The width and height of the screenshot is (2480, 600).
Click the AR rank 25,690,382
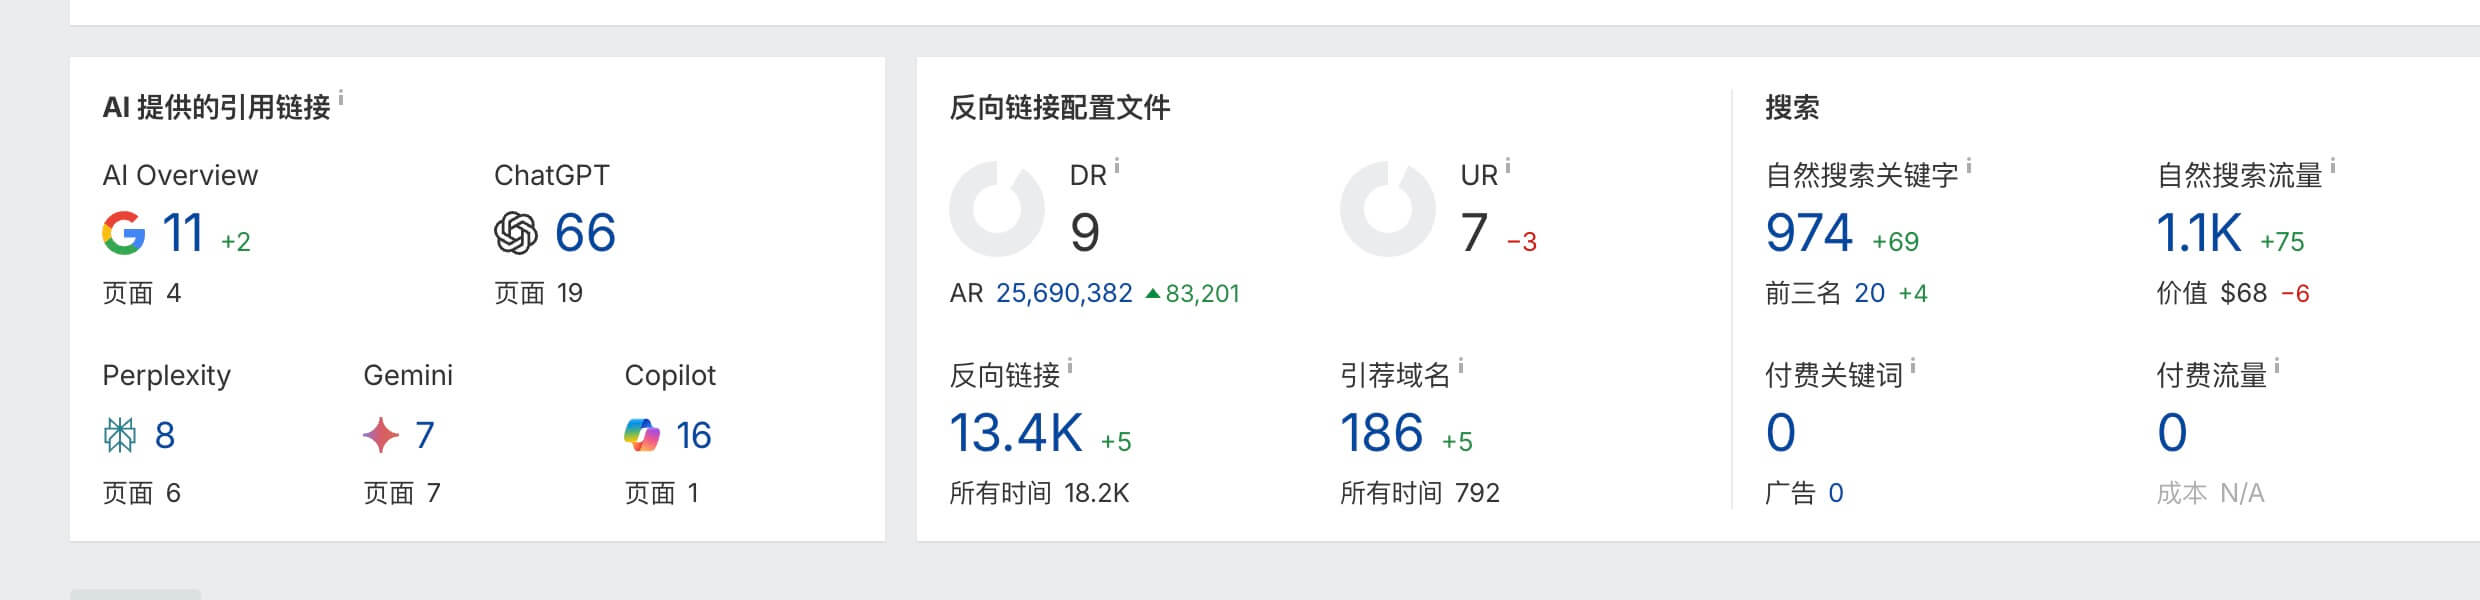[x=1064, y=293]
